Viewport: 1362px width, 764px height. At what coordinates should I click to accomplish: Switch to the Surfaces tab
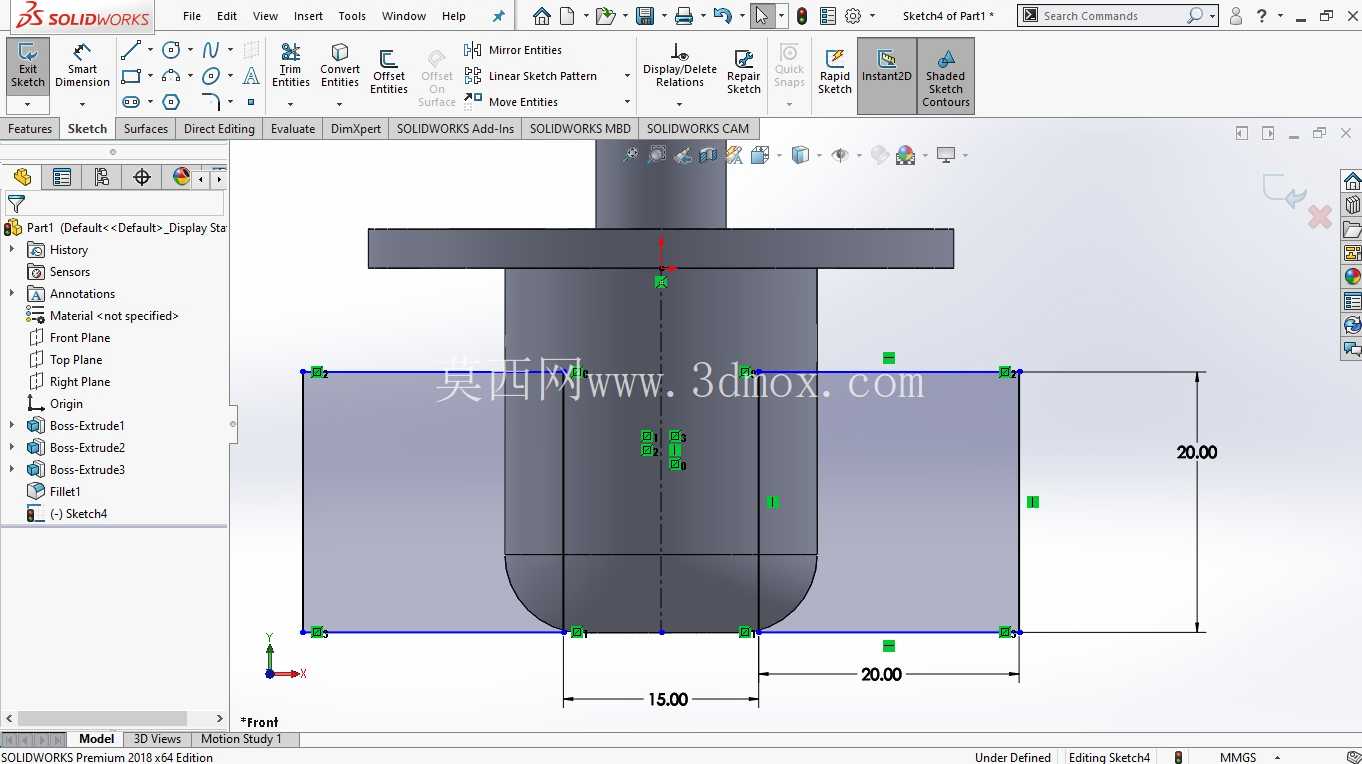146,129
